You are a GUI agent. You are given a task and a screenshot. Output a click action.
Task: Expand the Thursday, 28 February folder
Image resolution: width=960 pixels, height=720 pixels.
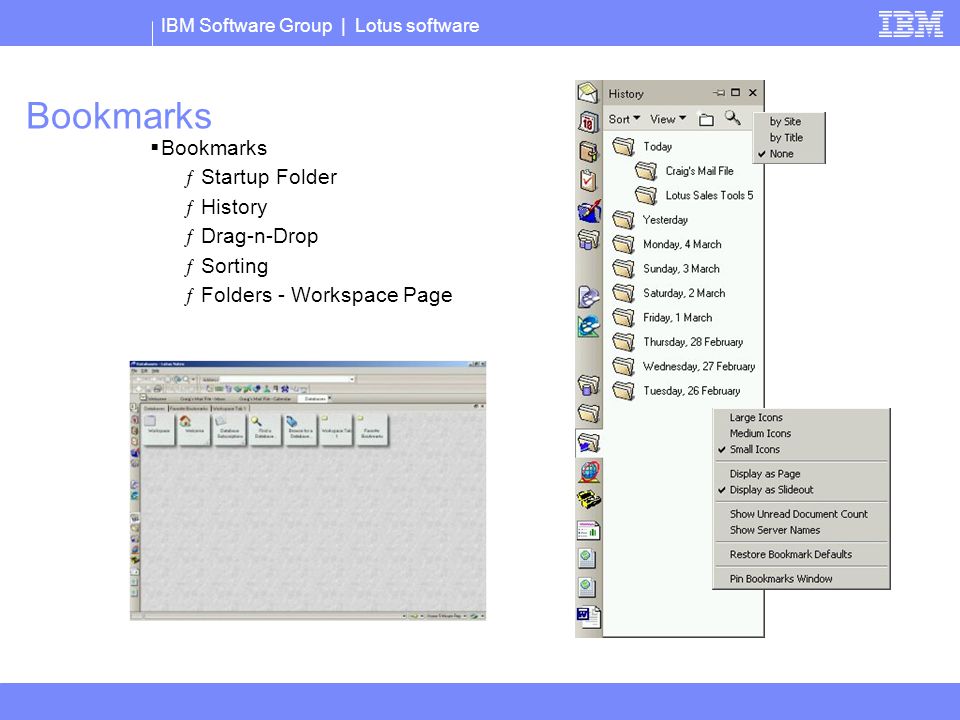coord(678,342)
